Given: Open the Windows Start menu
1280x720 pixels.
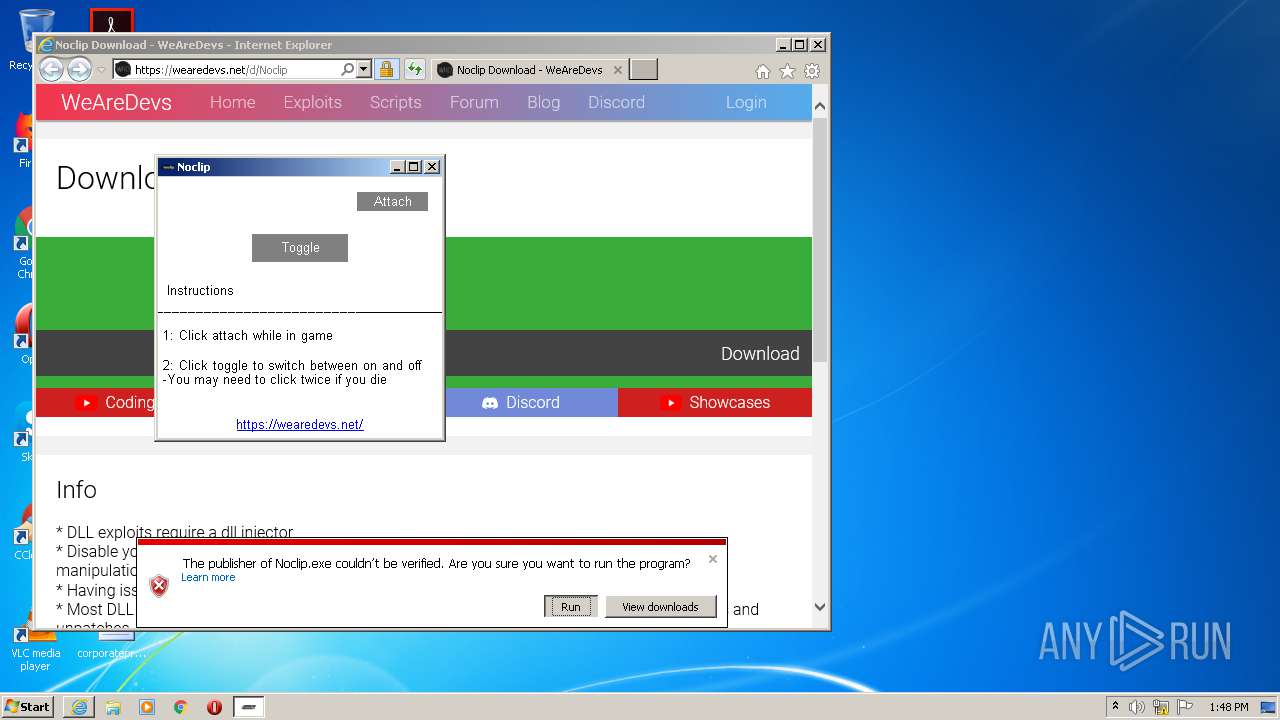Looking at the screenshot, I should point(27,706).
